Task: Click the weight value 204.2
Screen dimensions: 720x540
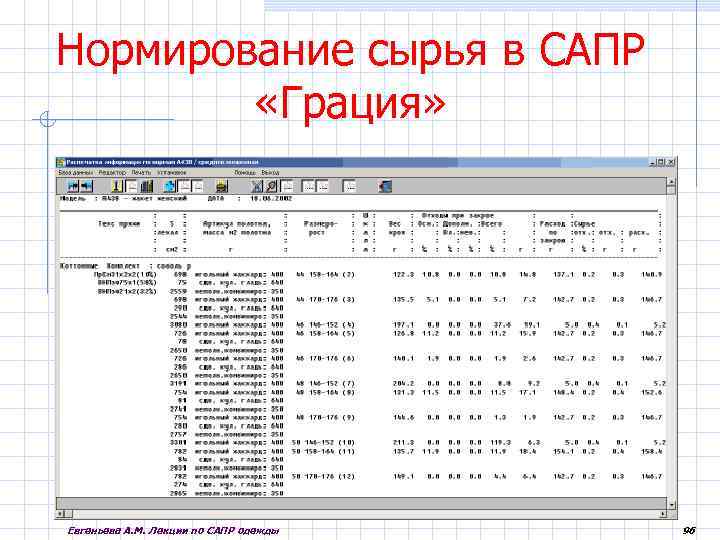Action: point(403,383)
